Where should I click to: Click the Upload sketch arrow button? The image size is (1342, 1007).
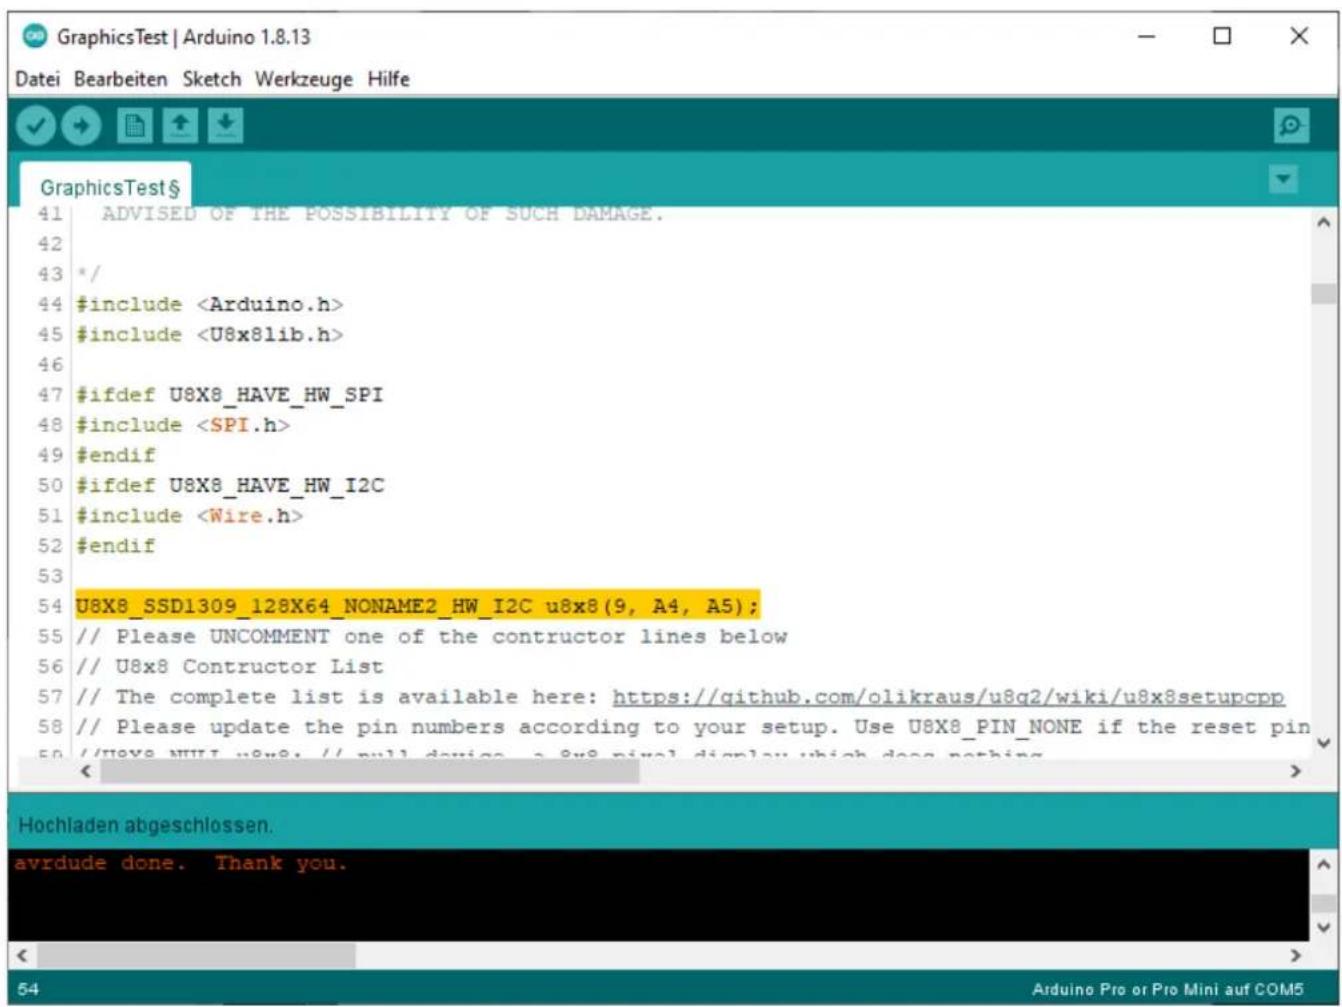[x=81, y=126]
